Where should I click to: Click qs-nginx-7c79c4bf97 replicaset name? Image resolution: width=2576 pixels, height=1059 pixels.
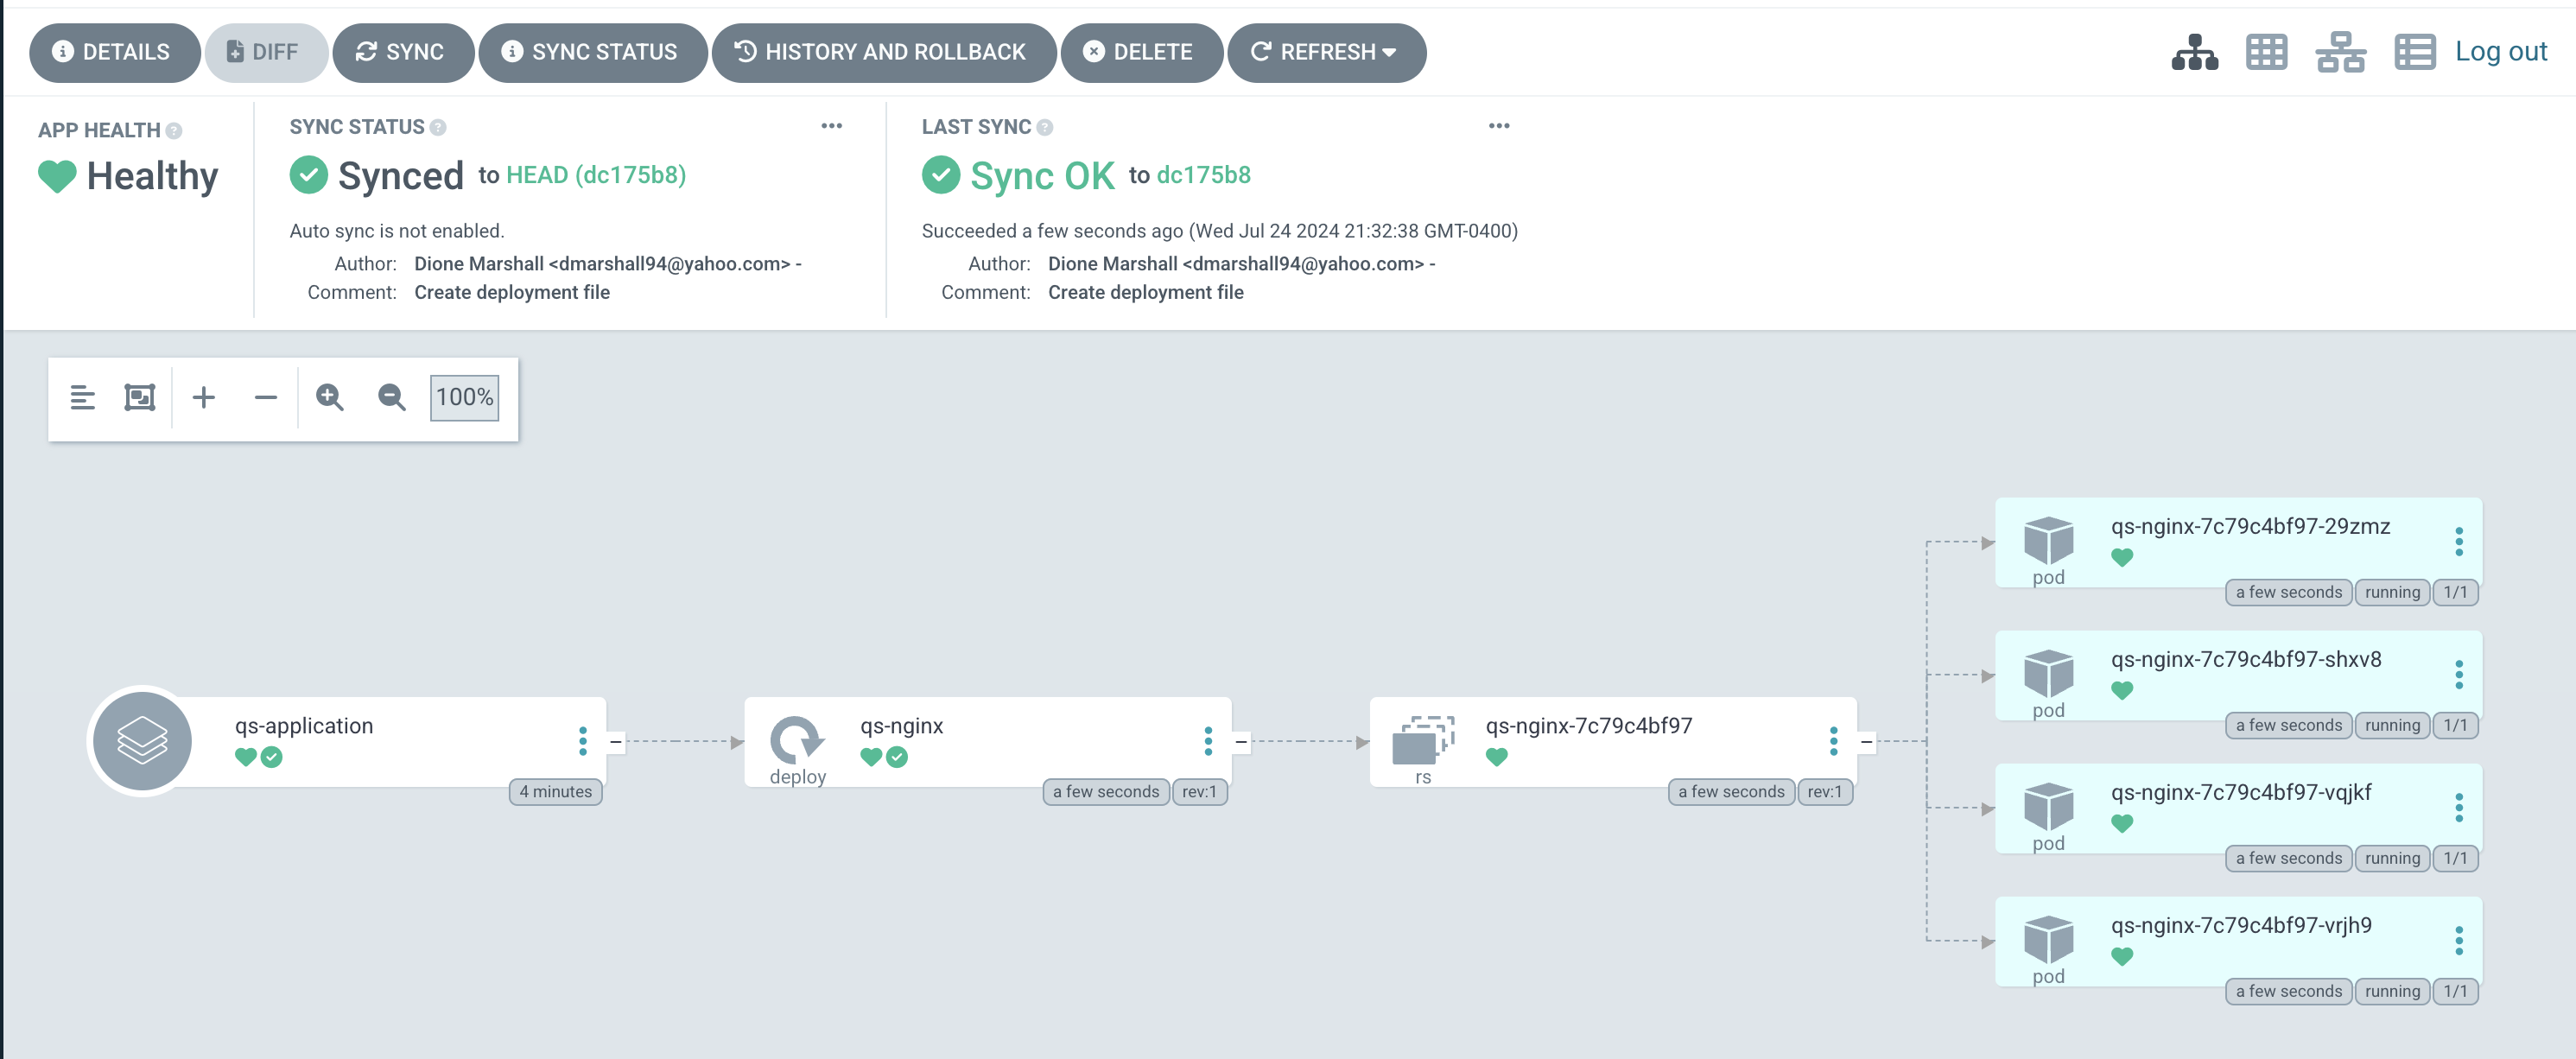1588,726
